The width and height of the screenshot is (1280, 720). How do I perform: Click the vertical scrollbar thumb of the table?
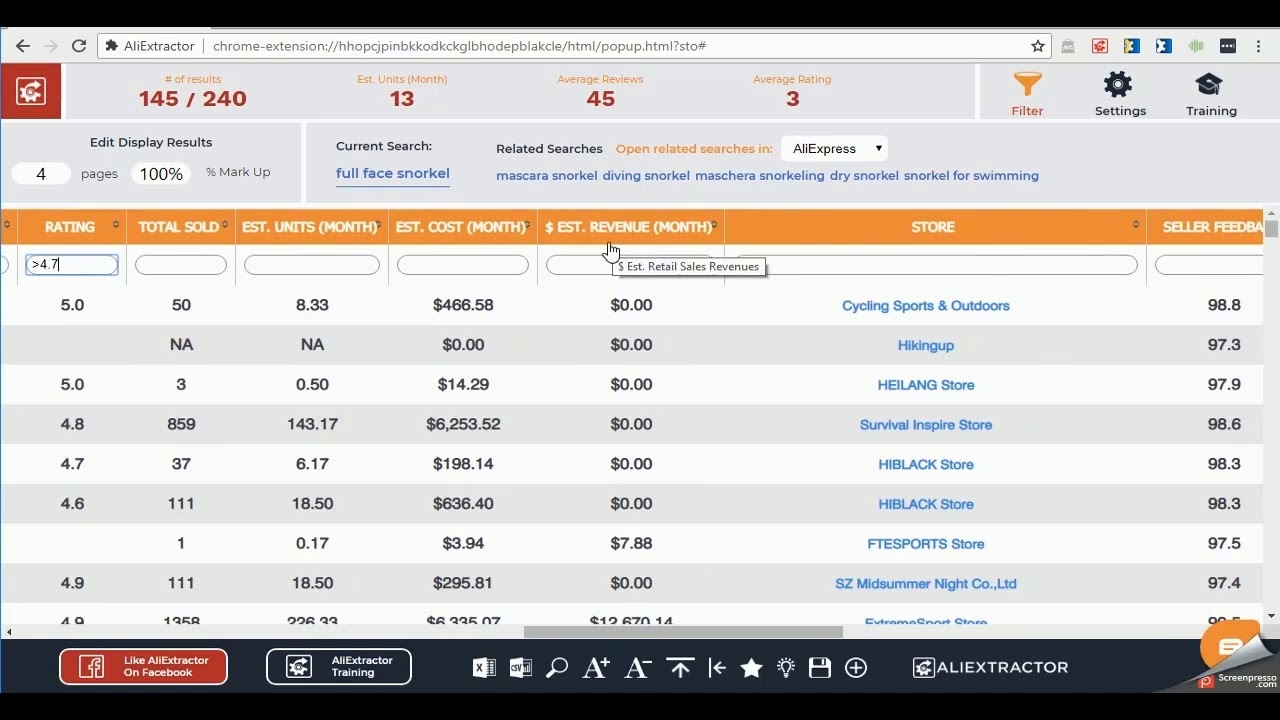pyautogui.click(x=1271, y=229)
